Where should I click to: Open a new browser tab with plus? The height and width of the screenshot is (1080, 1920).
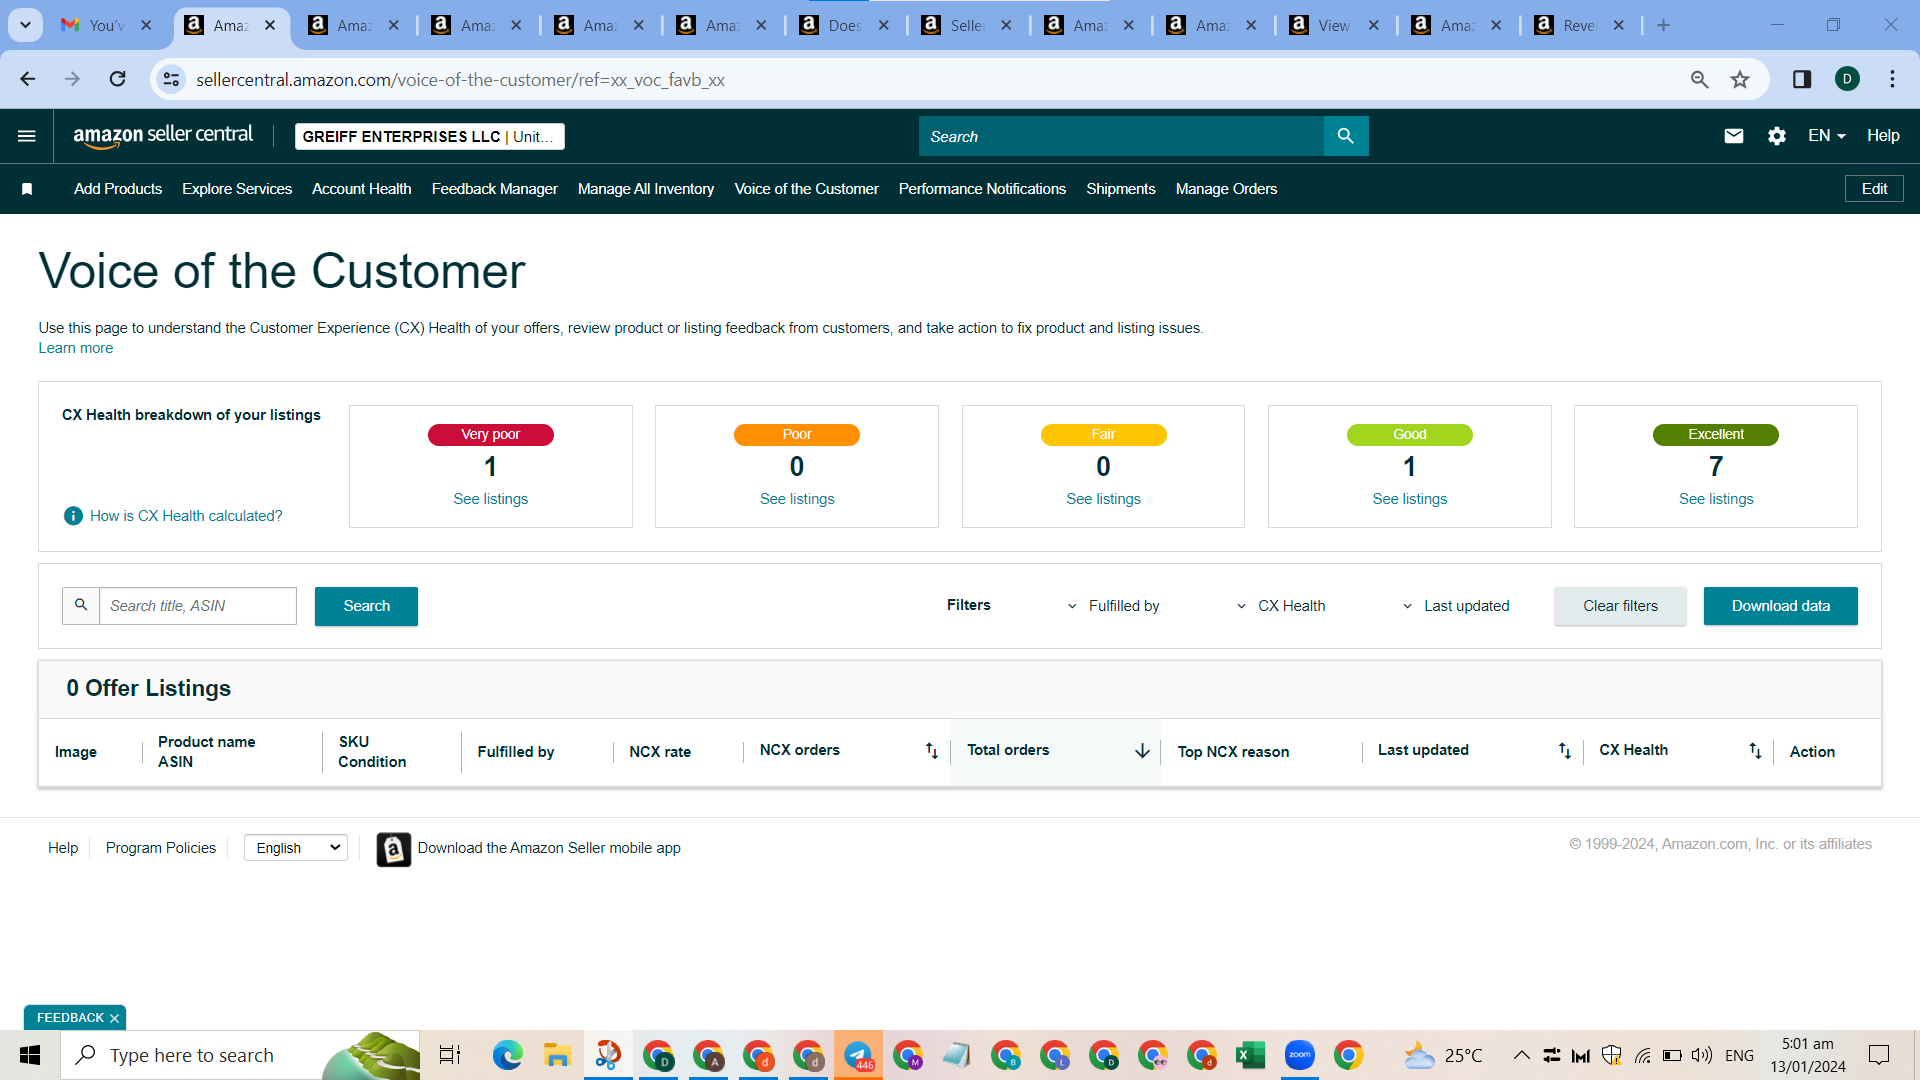tap(1663, 25)
